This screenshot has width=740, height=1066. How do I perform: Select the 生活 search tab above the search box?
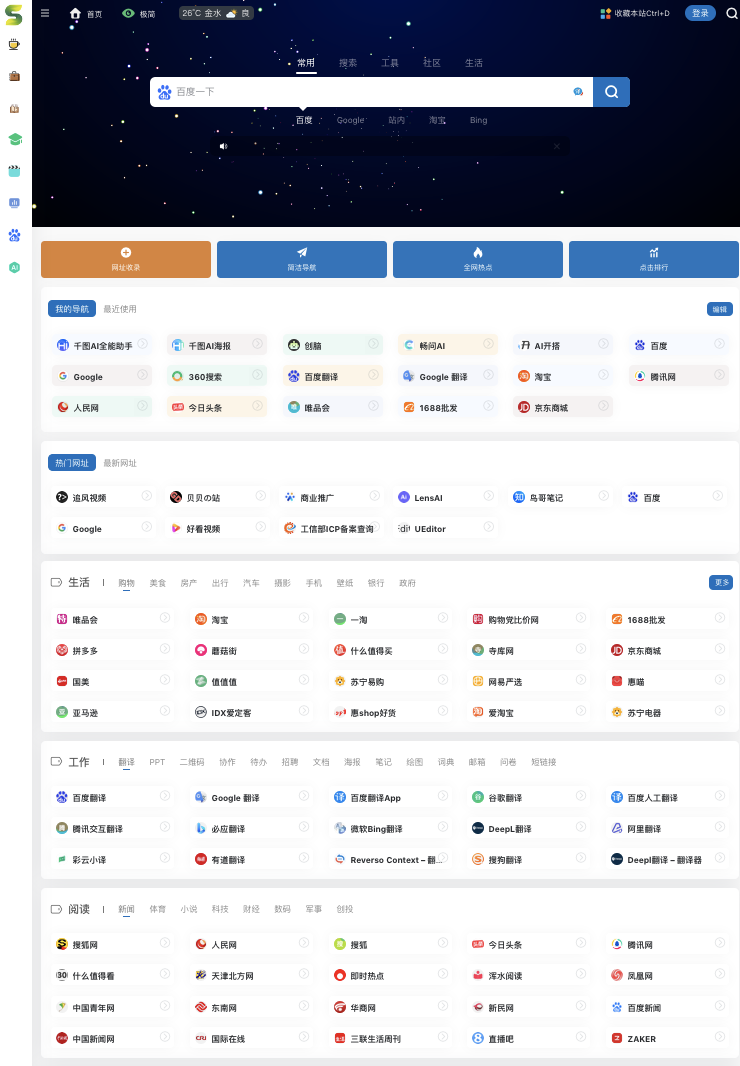(474, 63)
